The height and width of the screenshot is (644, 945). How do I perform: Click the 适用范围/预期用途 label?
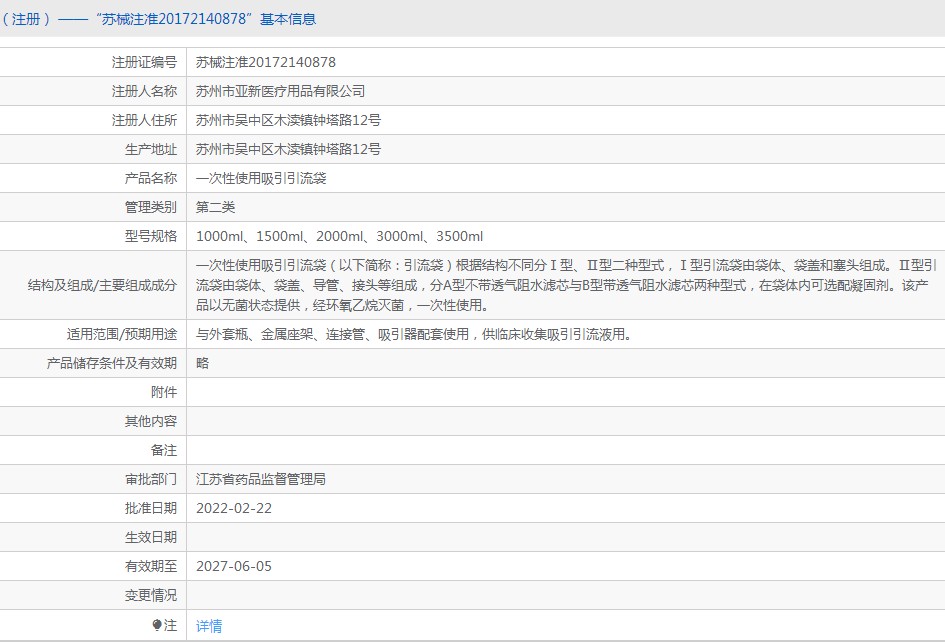pyautogui.click(x=122, y=334)
